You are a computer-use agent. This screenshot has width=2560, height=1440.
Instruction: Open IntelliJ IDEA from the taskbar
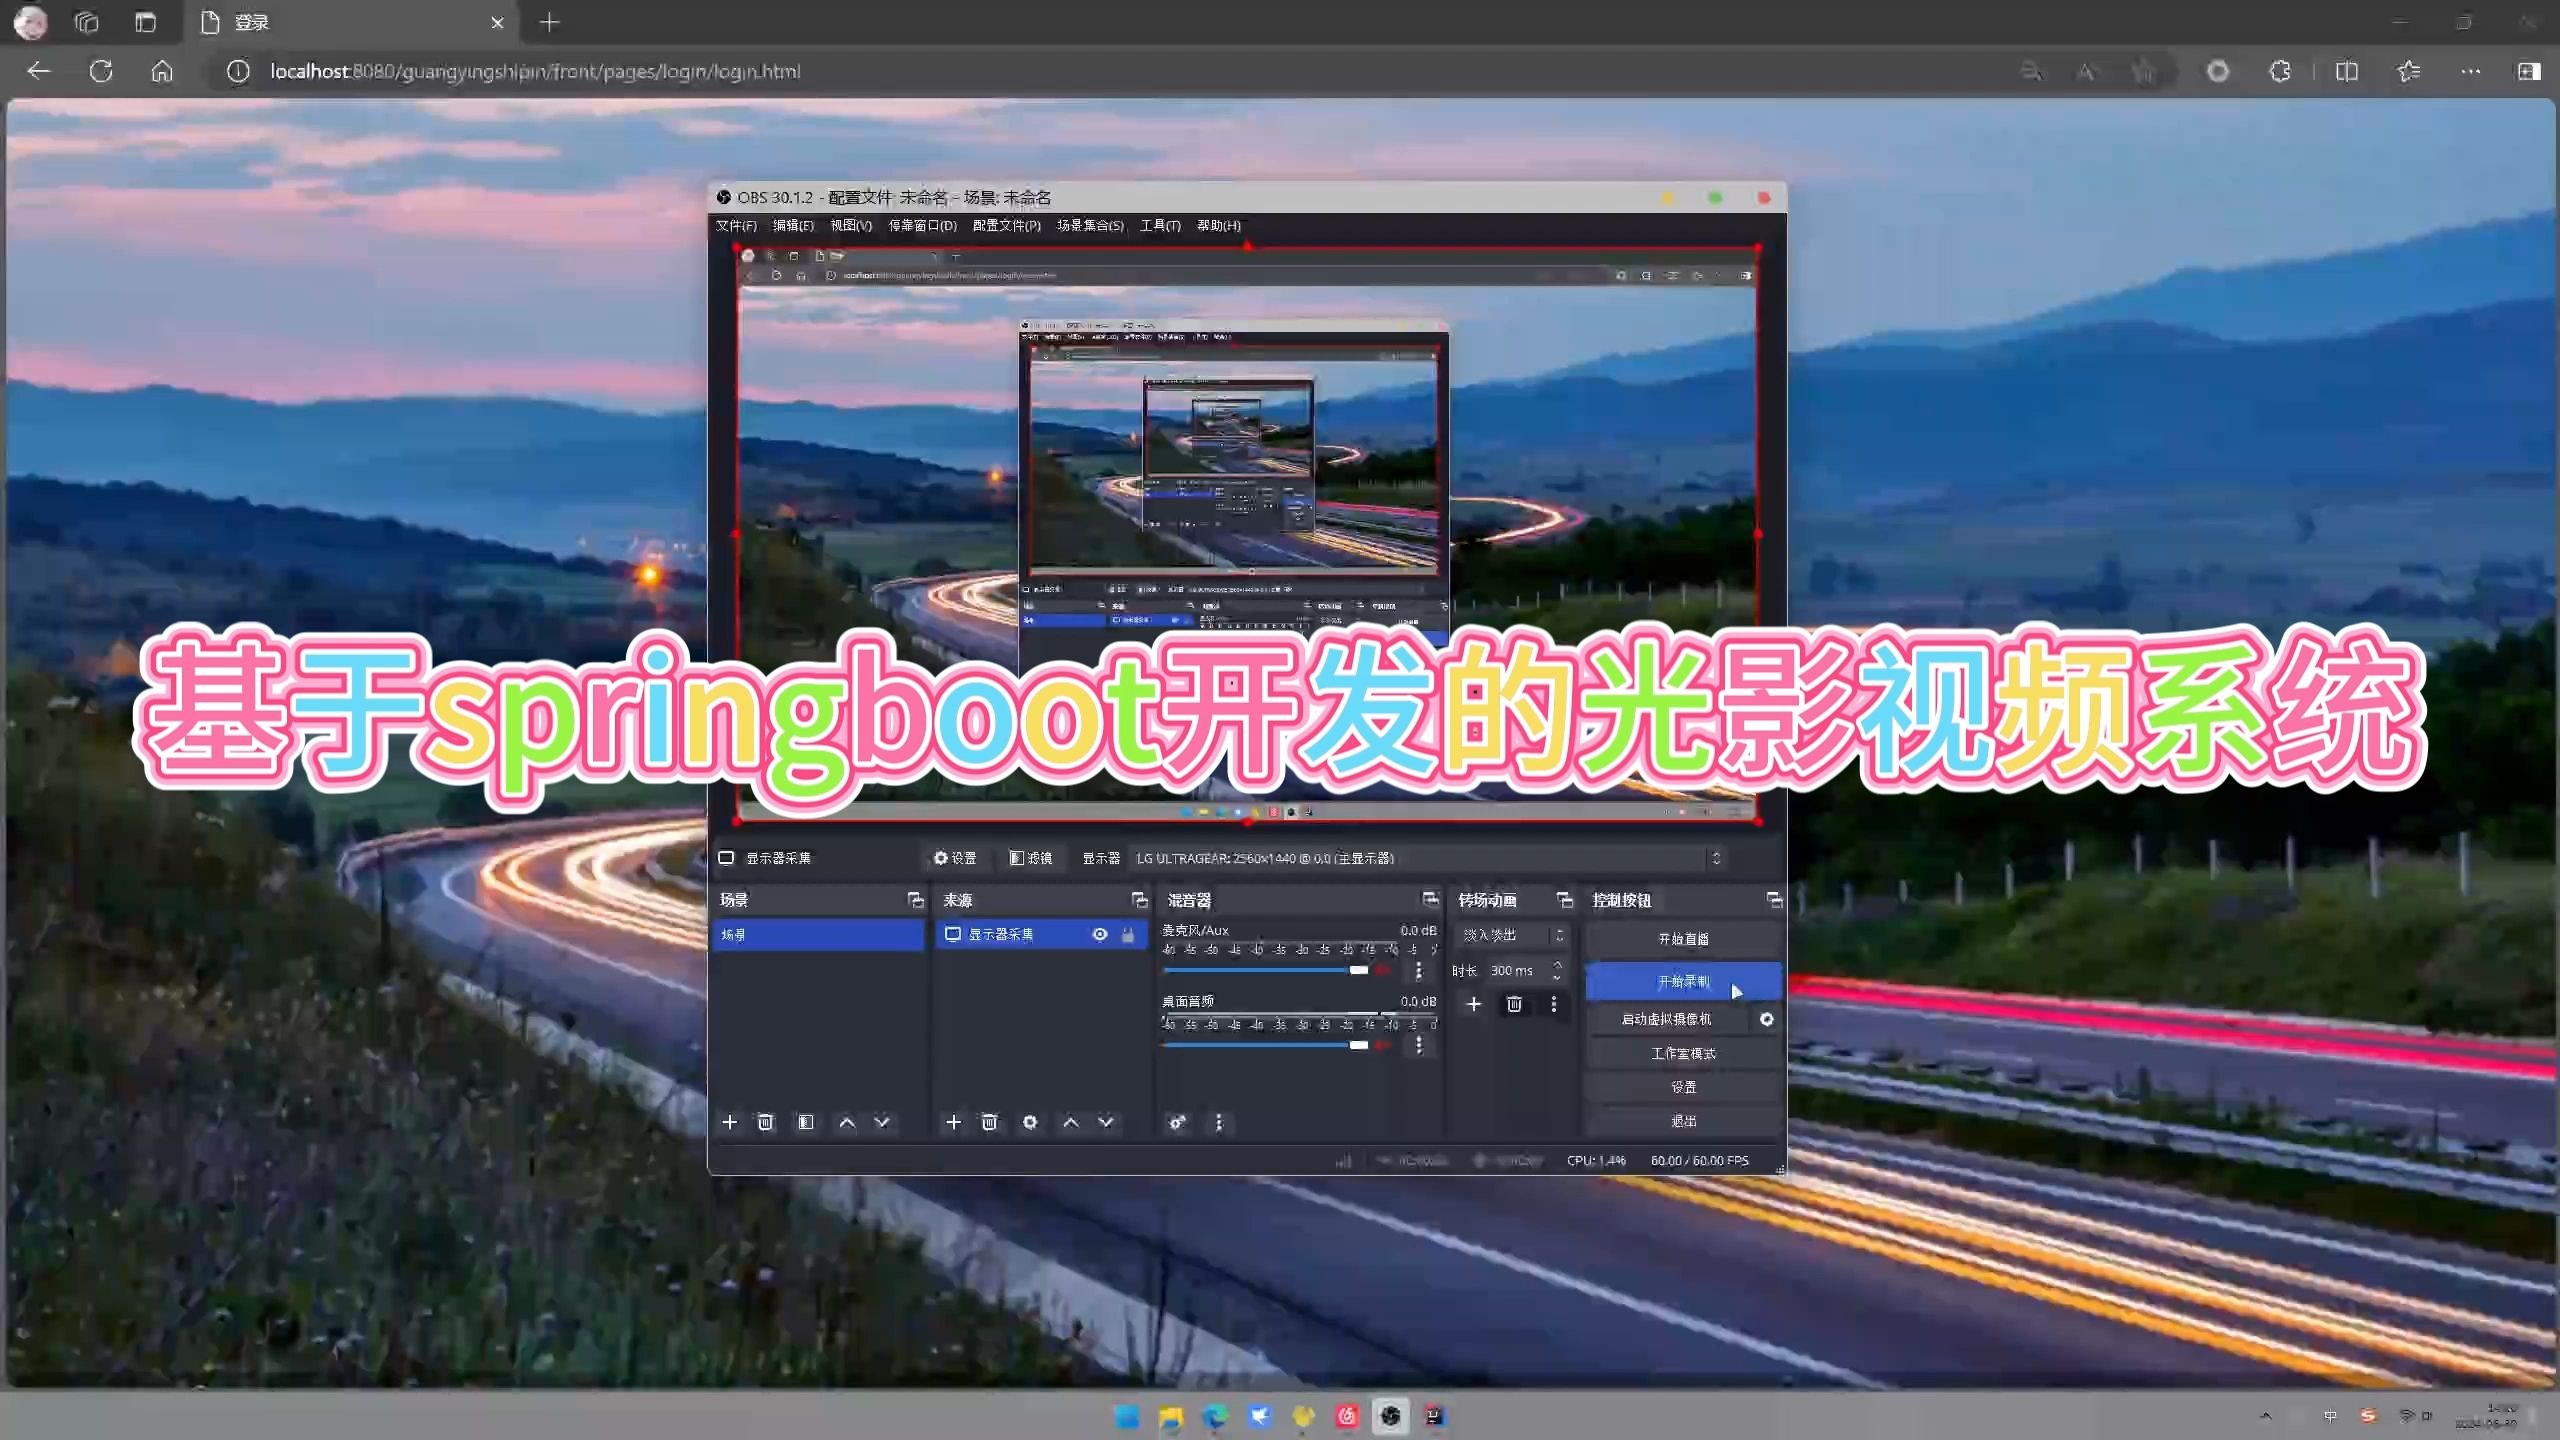click(1434, 1416)
